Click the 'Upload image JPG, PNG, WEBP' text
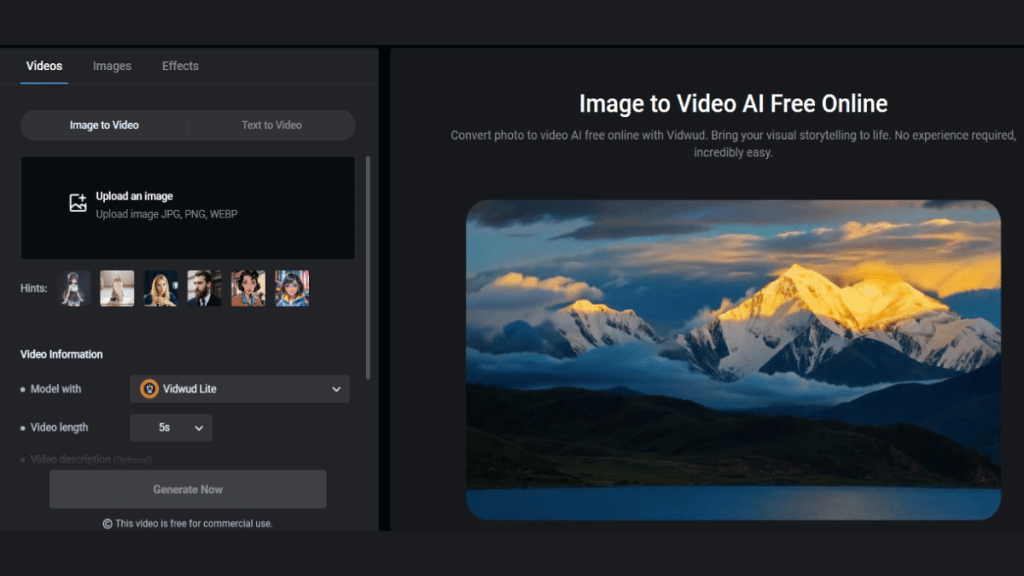The image size is (1024, 576). (x=167, y=214)
